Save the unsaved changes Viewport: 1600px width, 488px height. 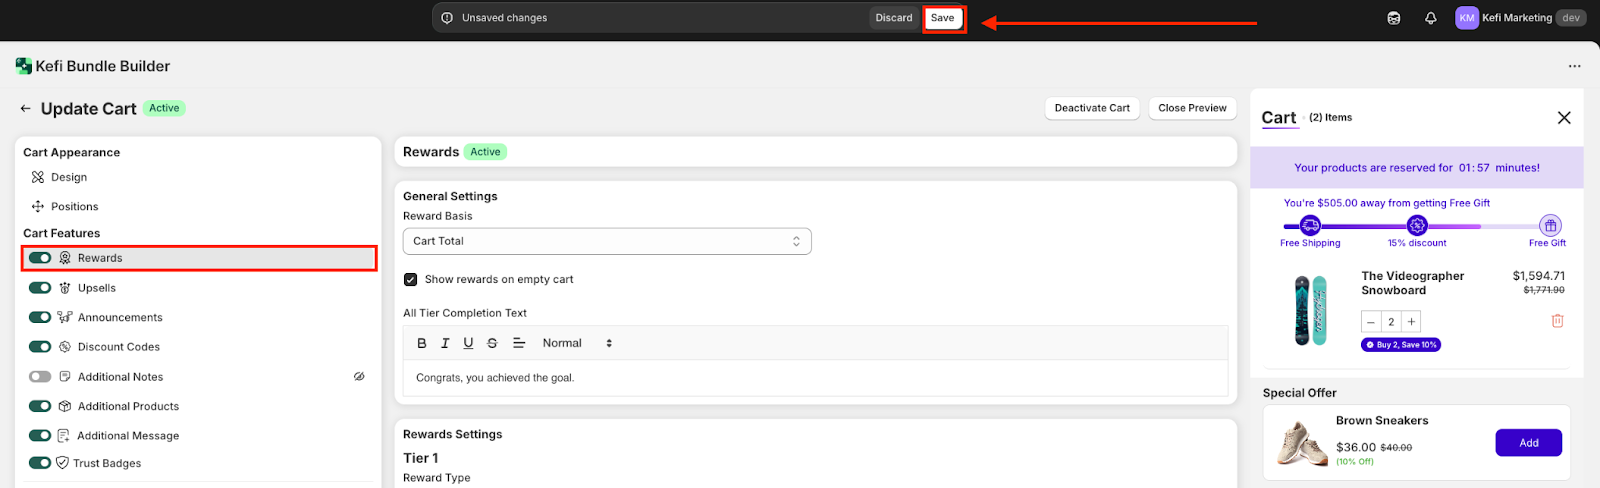[942, 18]
